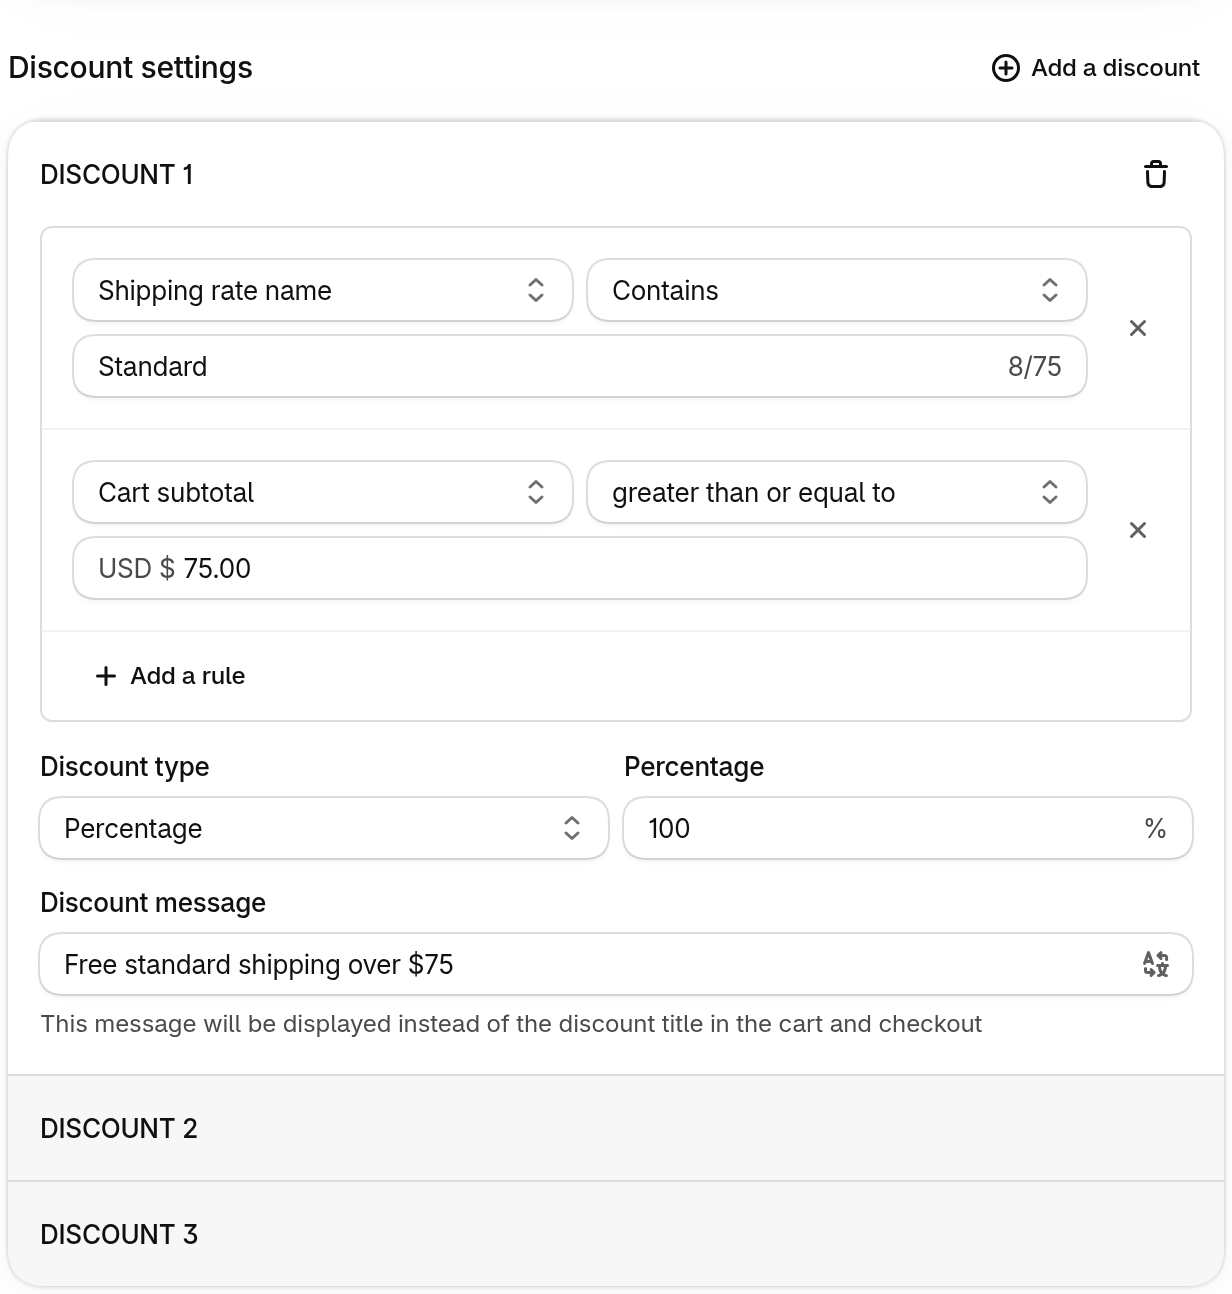Open the greater than or equal to dropdown
1232x1294 pixels.
point(837,492)
